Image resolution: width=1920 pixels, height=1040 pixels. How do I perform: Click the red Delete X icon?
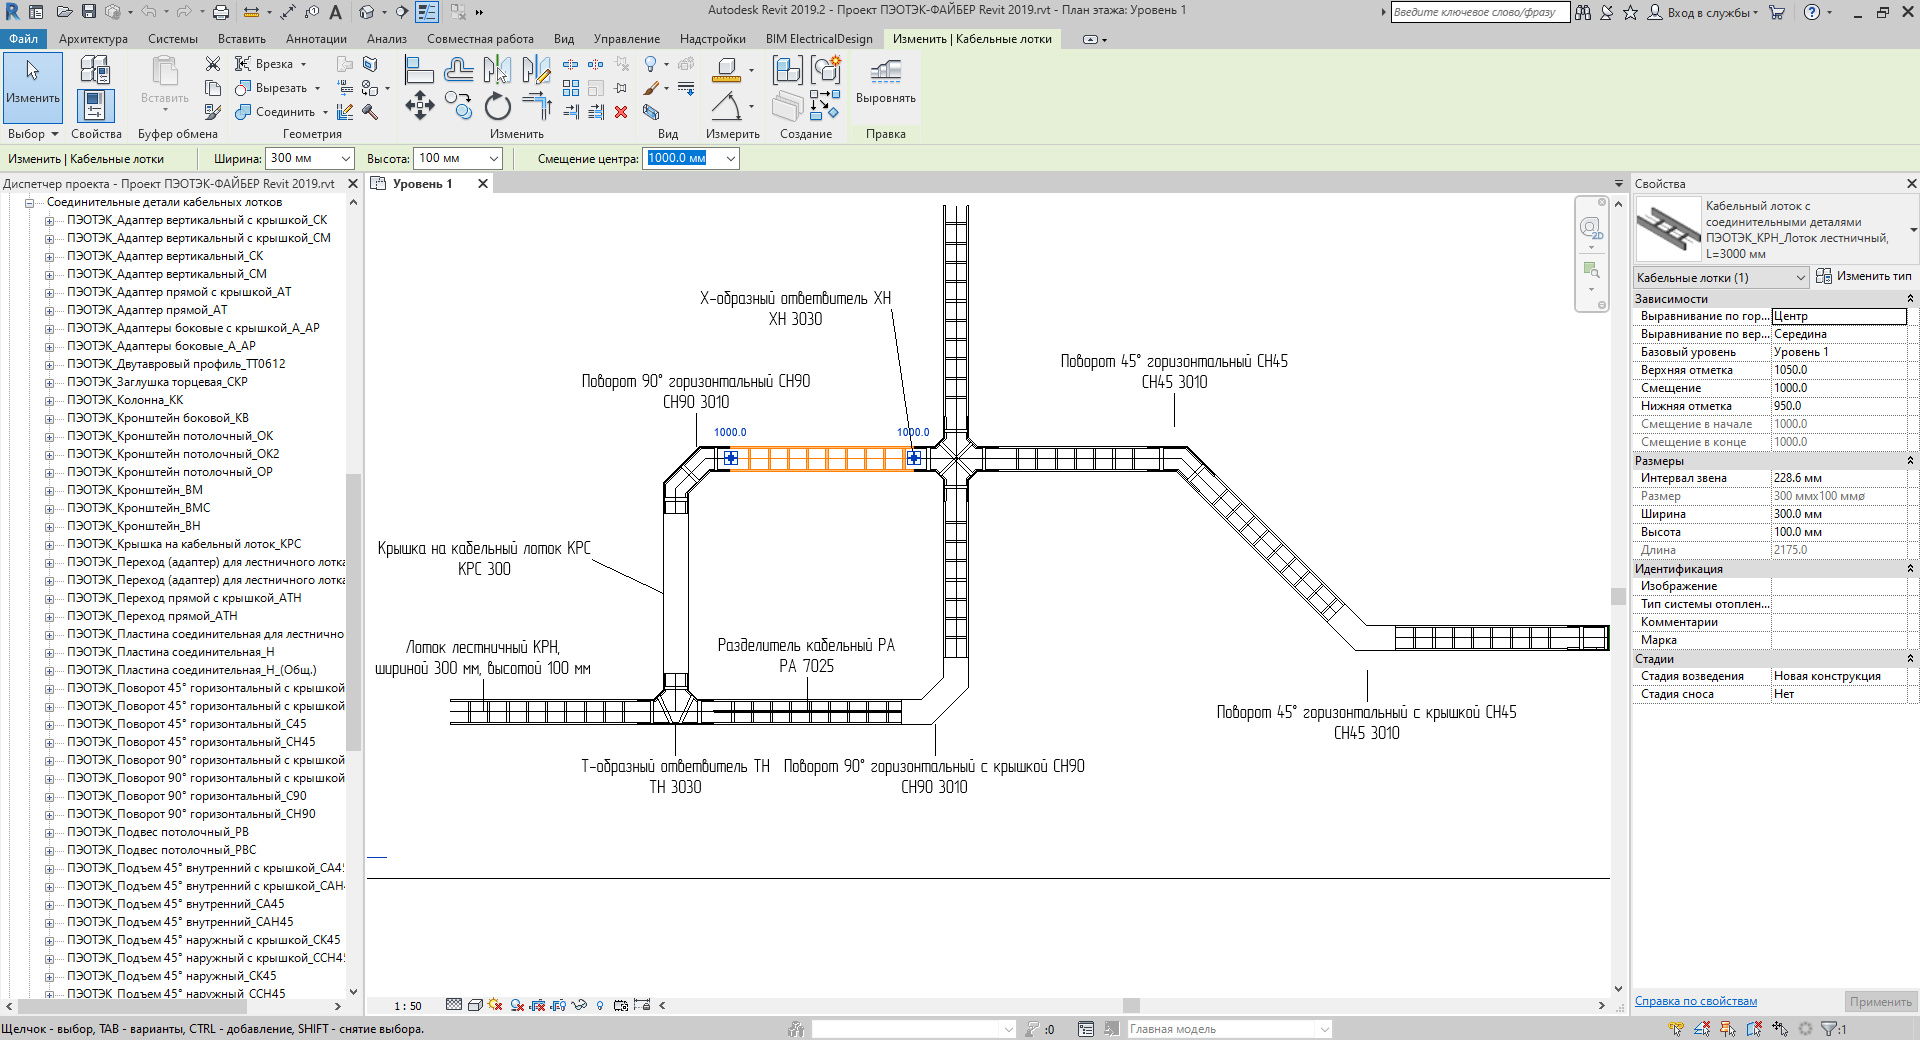tap(621, 112)
